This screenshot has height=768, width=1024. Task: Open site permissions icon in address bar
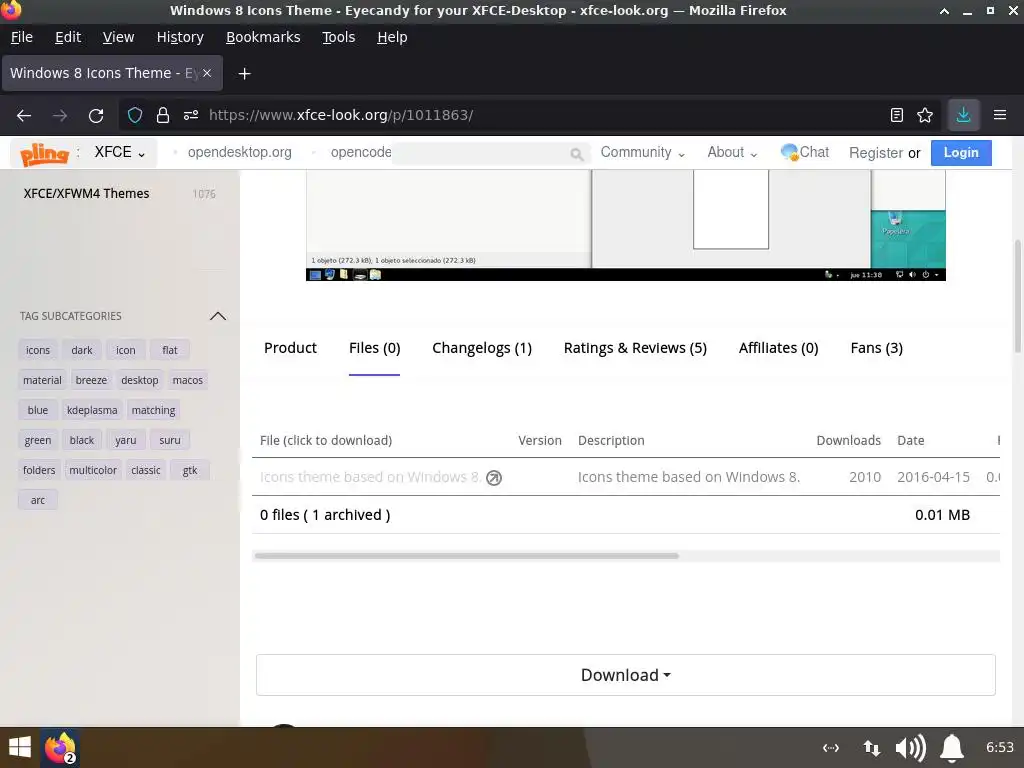pyautogui.click(x=191, y=116)
